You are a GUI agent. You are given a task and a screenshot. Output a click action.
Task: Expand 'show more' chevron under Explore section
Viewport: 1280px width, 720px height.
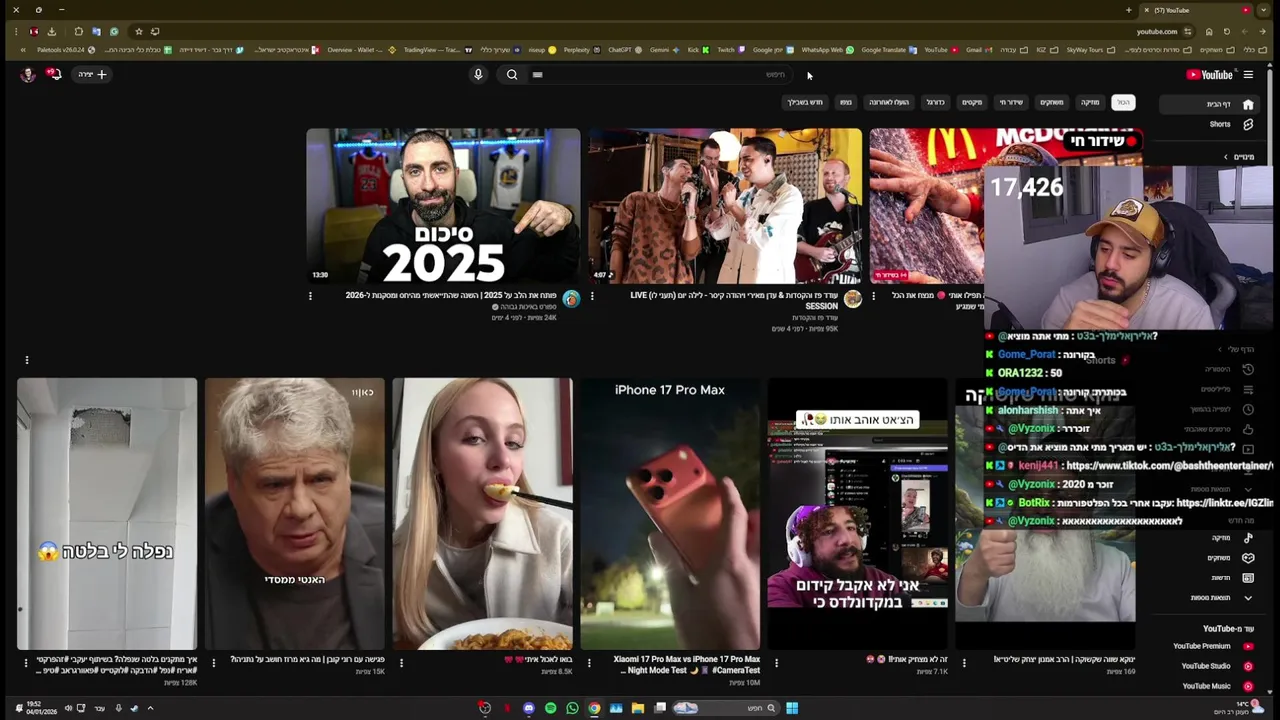tap(1247, 598)
